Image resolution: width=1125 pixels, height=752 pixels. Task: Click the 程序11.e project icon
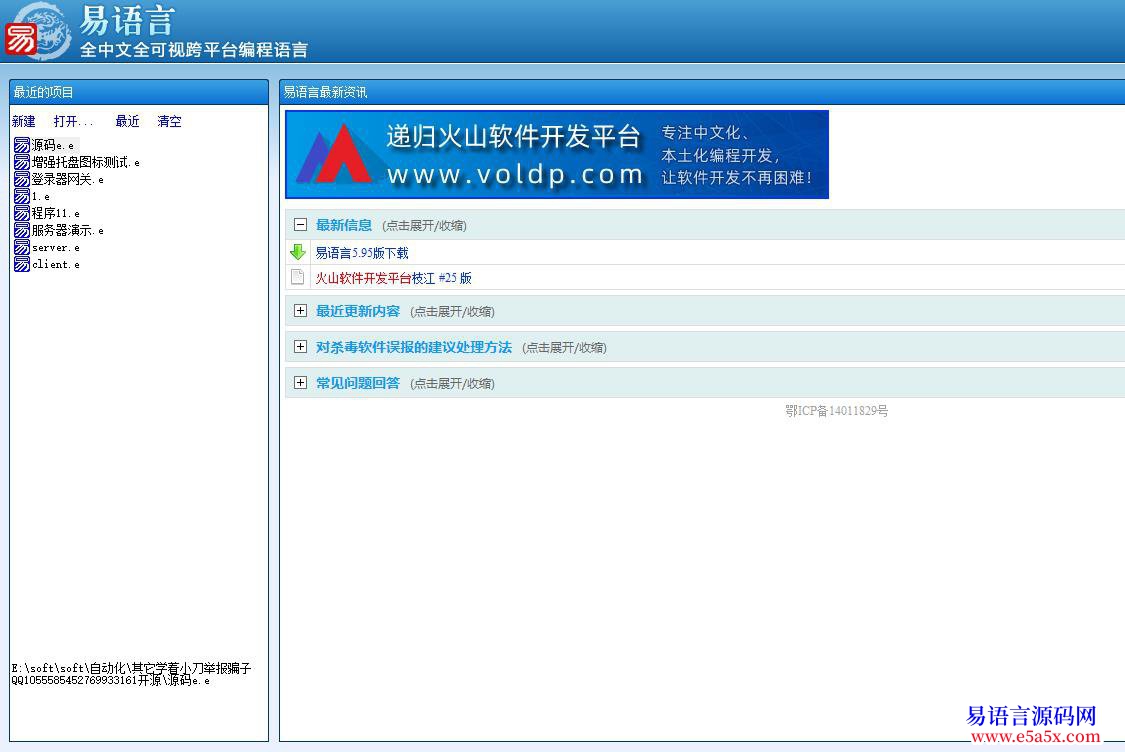click(x=20, y=213)
